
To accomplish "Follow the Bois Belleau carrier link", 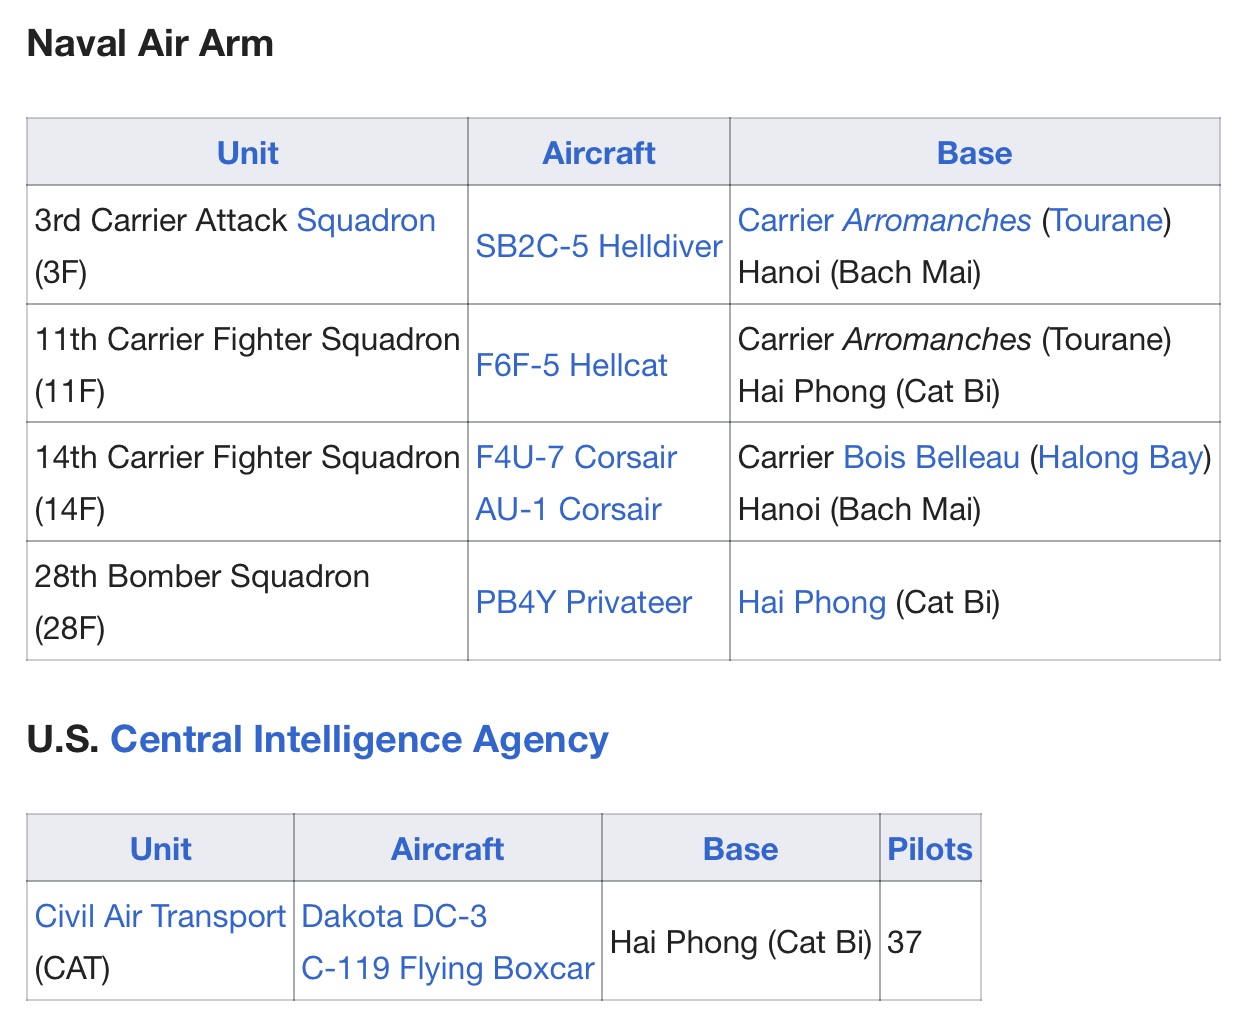I will click(x=931, y=457).
